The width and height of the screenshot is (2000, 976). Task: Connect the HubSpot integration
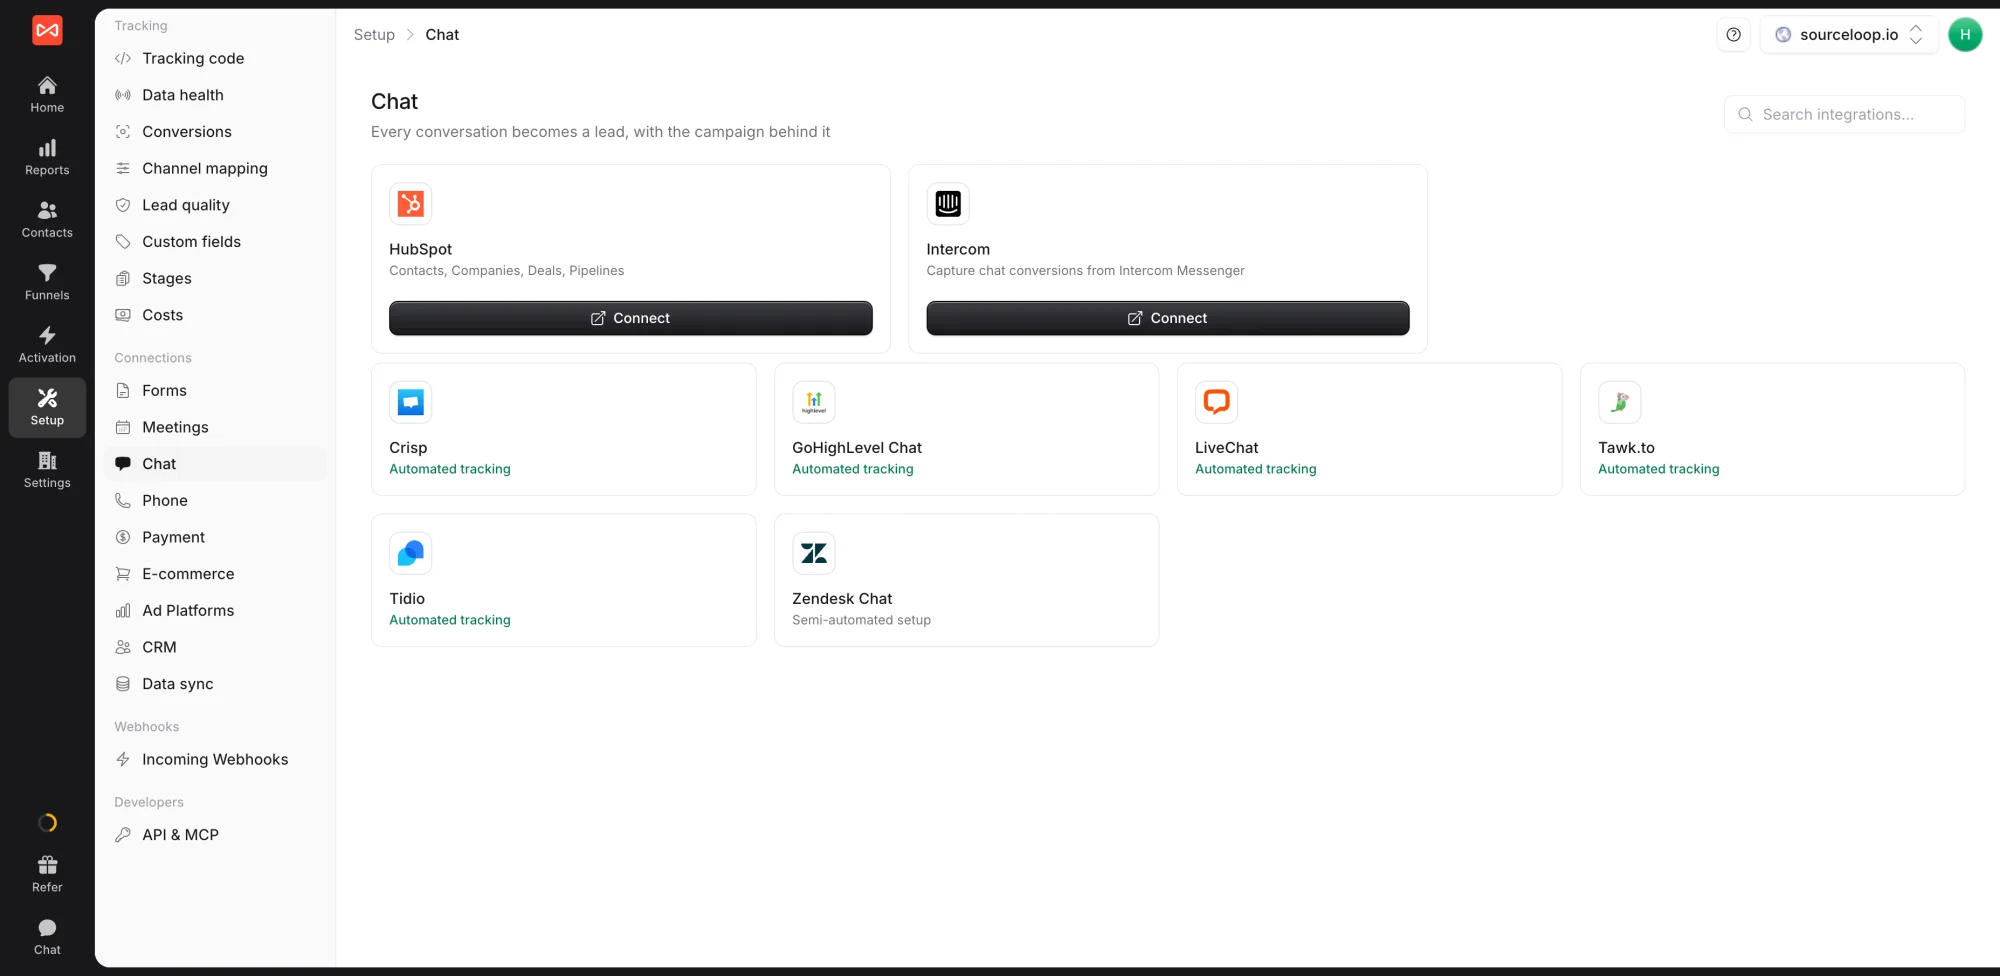pyautogui.click(x=631, y=318)
